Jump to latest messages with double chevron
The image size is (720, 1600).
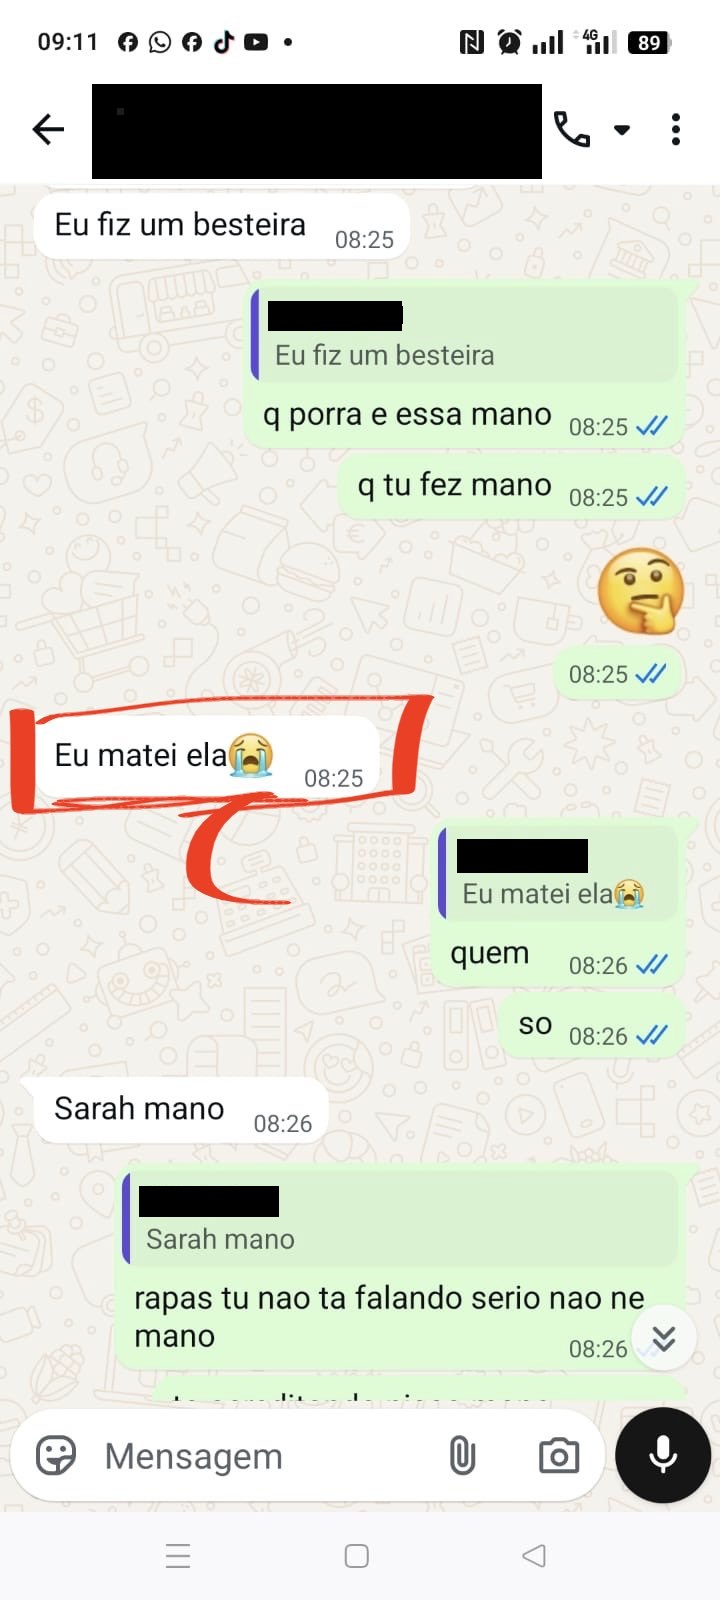pyautogui.click(x=663, y=1338)
